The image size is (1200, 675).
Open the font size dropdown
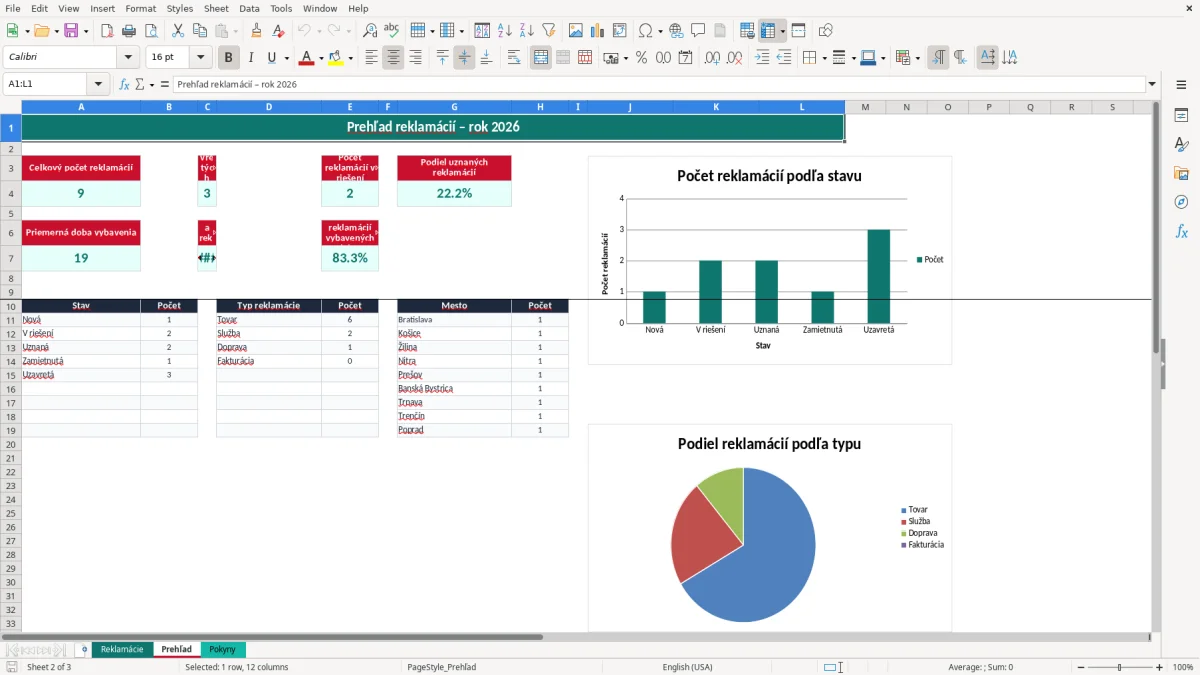click(x=200, y=58)
